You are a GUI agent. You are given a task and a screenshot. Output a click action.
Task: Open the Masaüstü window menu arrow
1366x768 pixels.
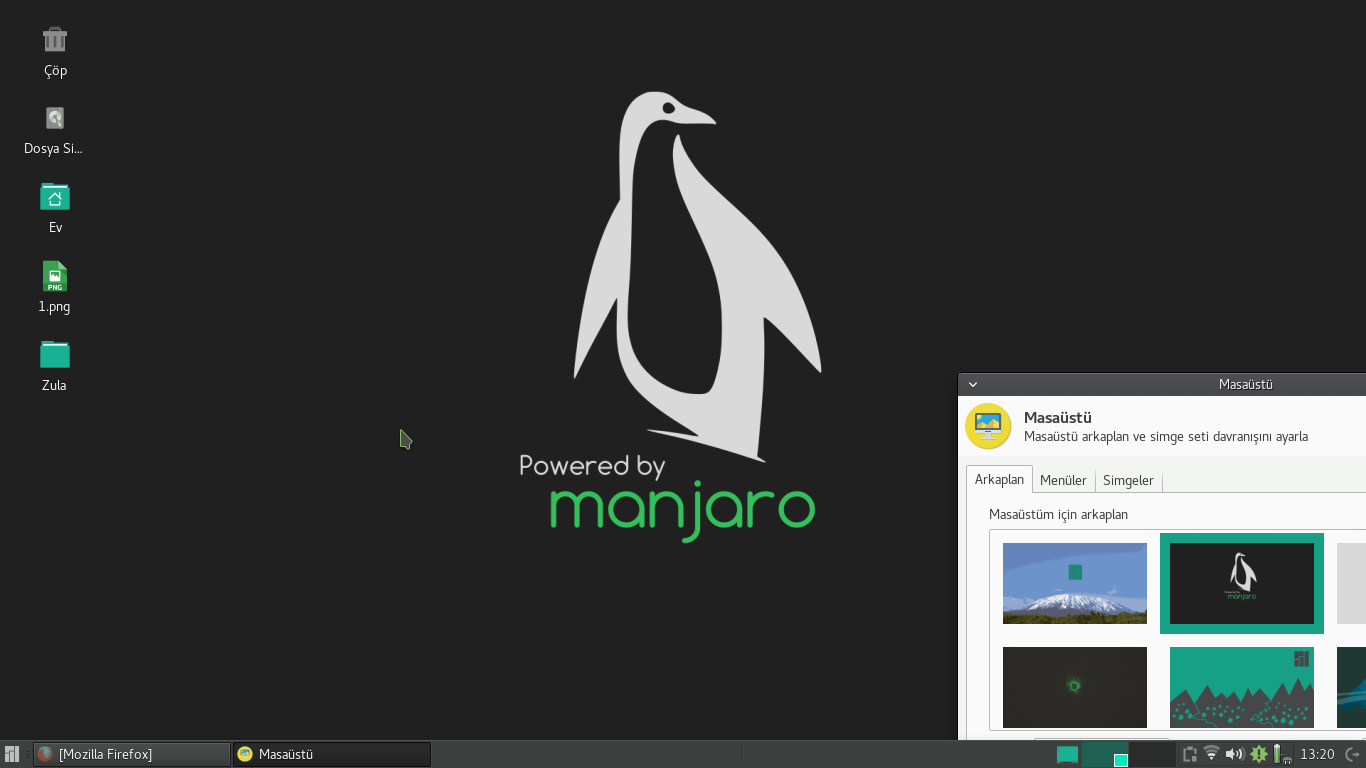coord(973,384)
